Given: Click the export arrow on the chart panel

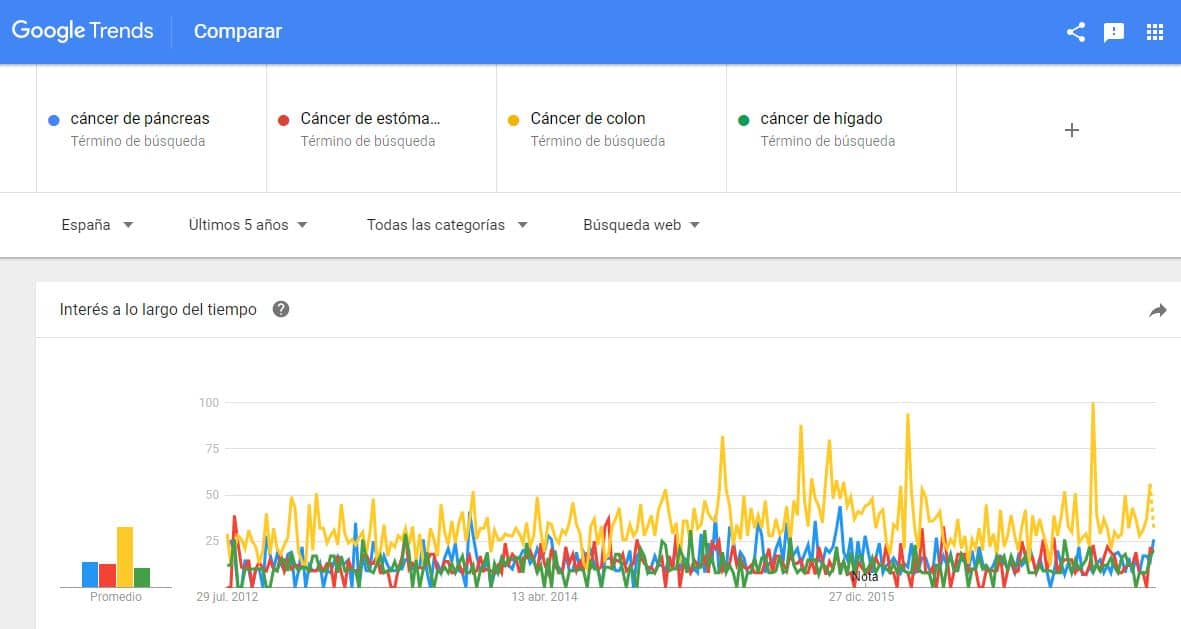Looking at the screenshot, I should tap(1158, 311).
